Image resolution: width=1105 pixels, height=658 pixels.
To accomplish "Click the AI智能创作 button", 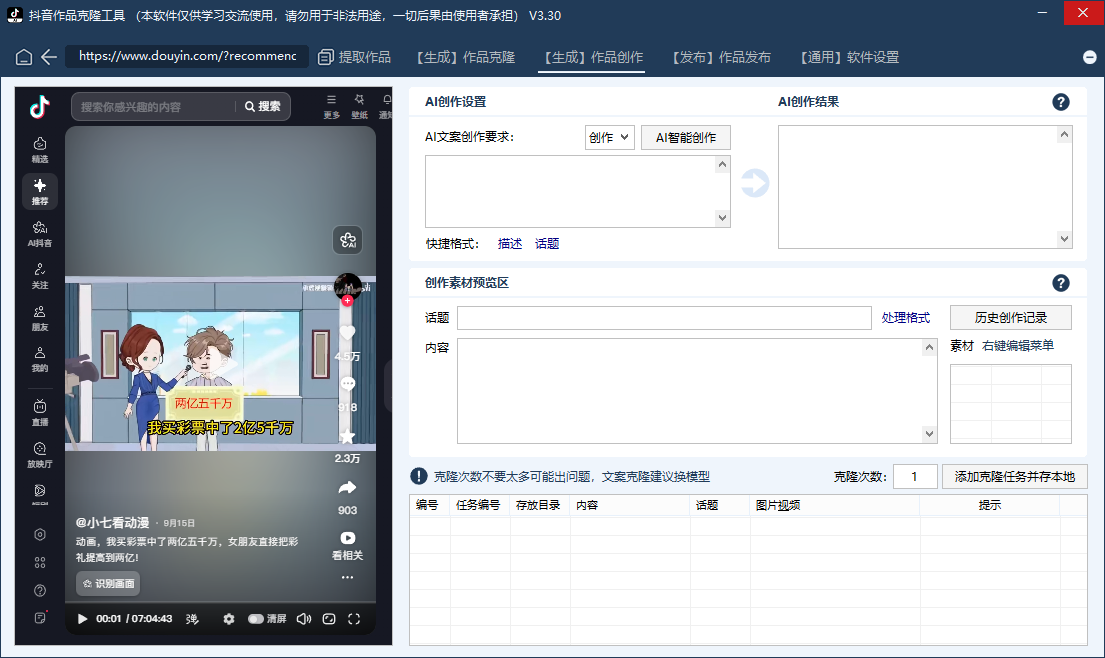I will pyautogui.click(x=685, y=137).
